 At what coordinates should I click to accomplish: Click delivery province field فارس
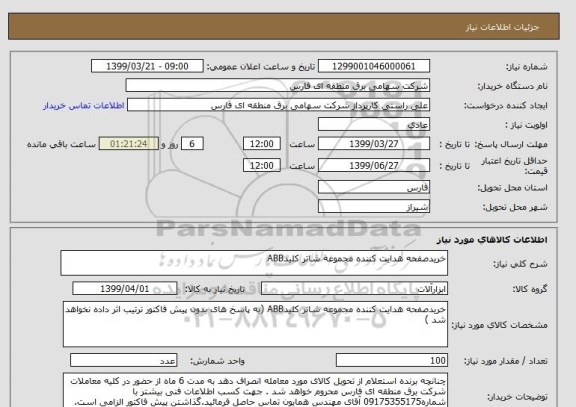click(x=374, y=187)
